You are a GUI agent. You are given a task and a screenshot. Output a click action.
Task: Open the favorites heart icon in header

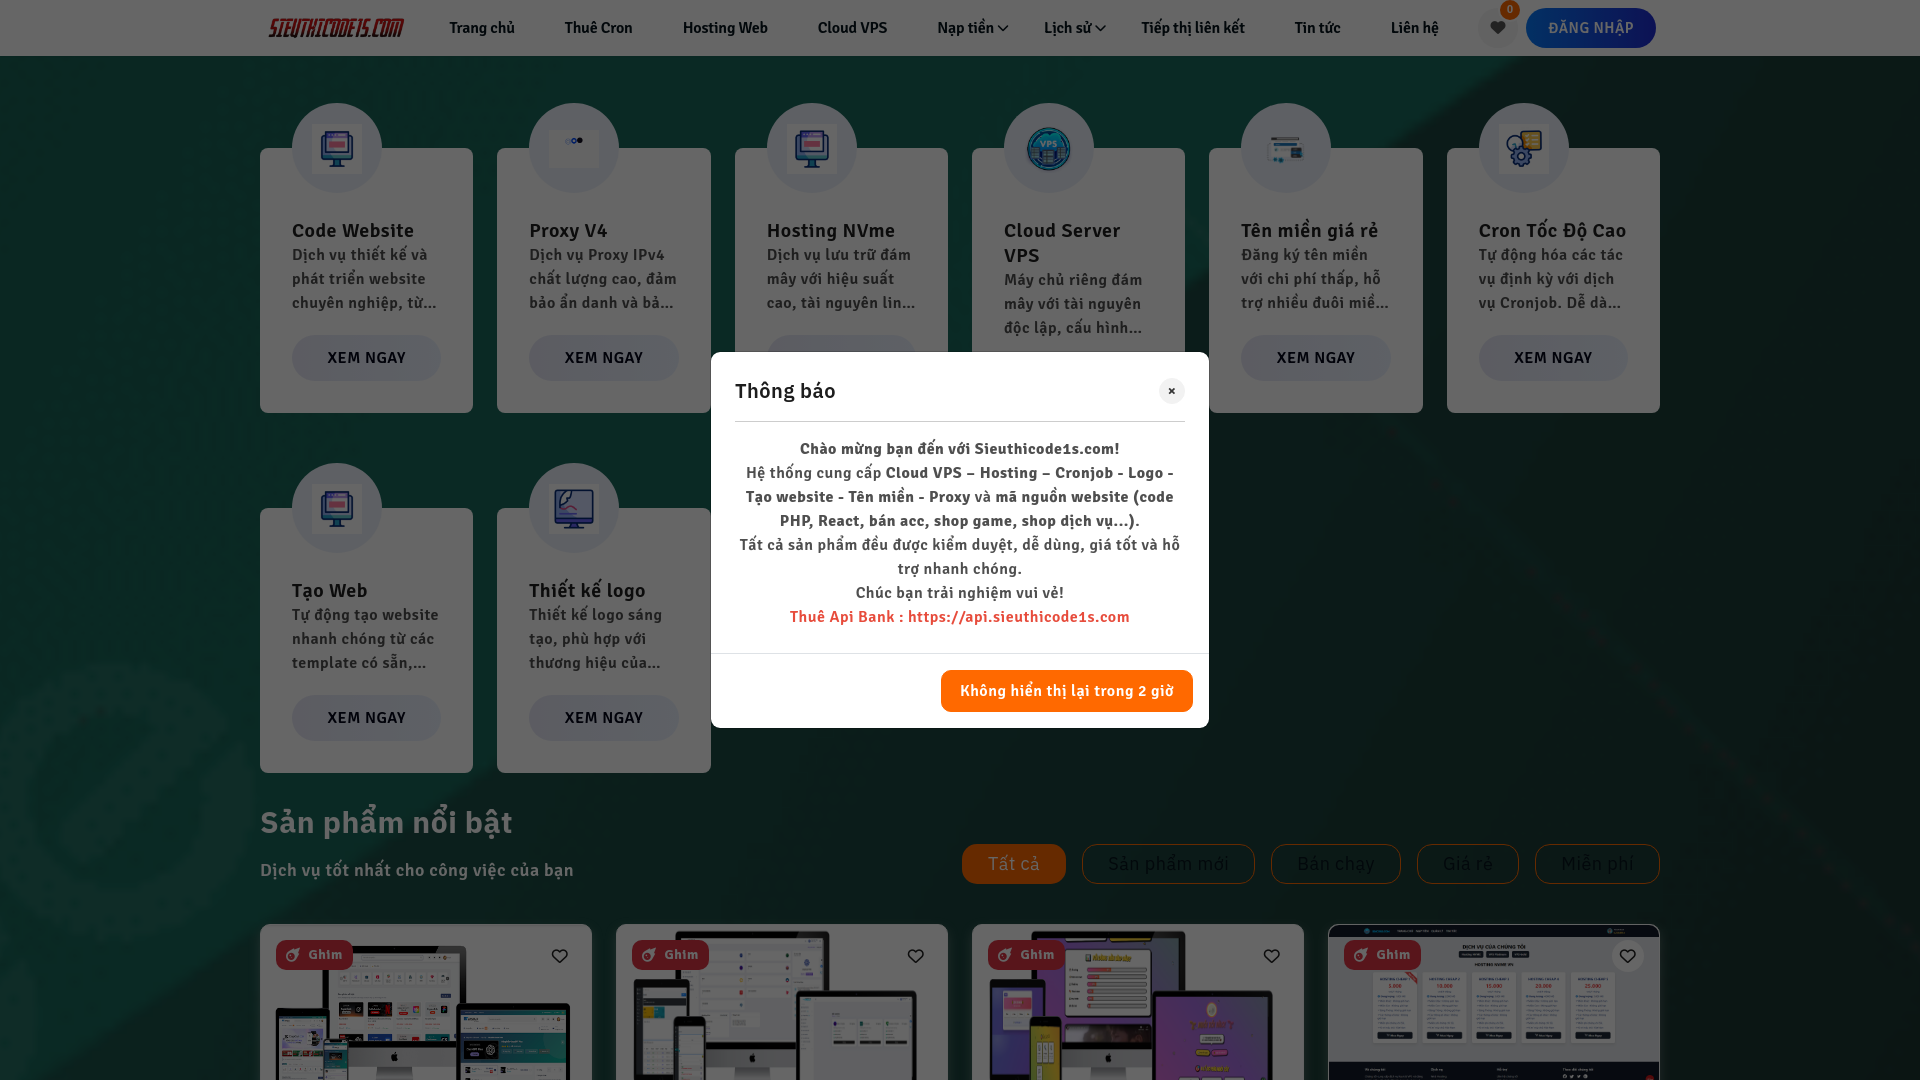pyautogui.click(x=1497, y=28)
